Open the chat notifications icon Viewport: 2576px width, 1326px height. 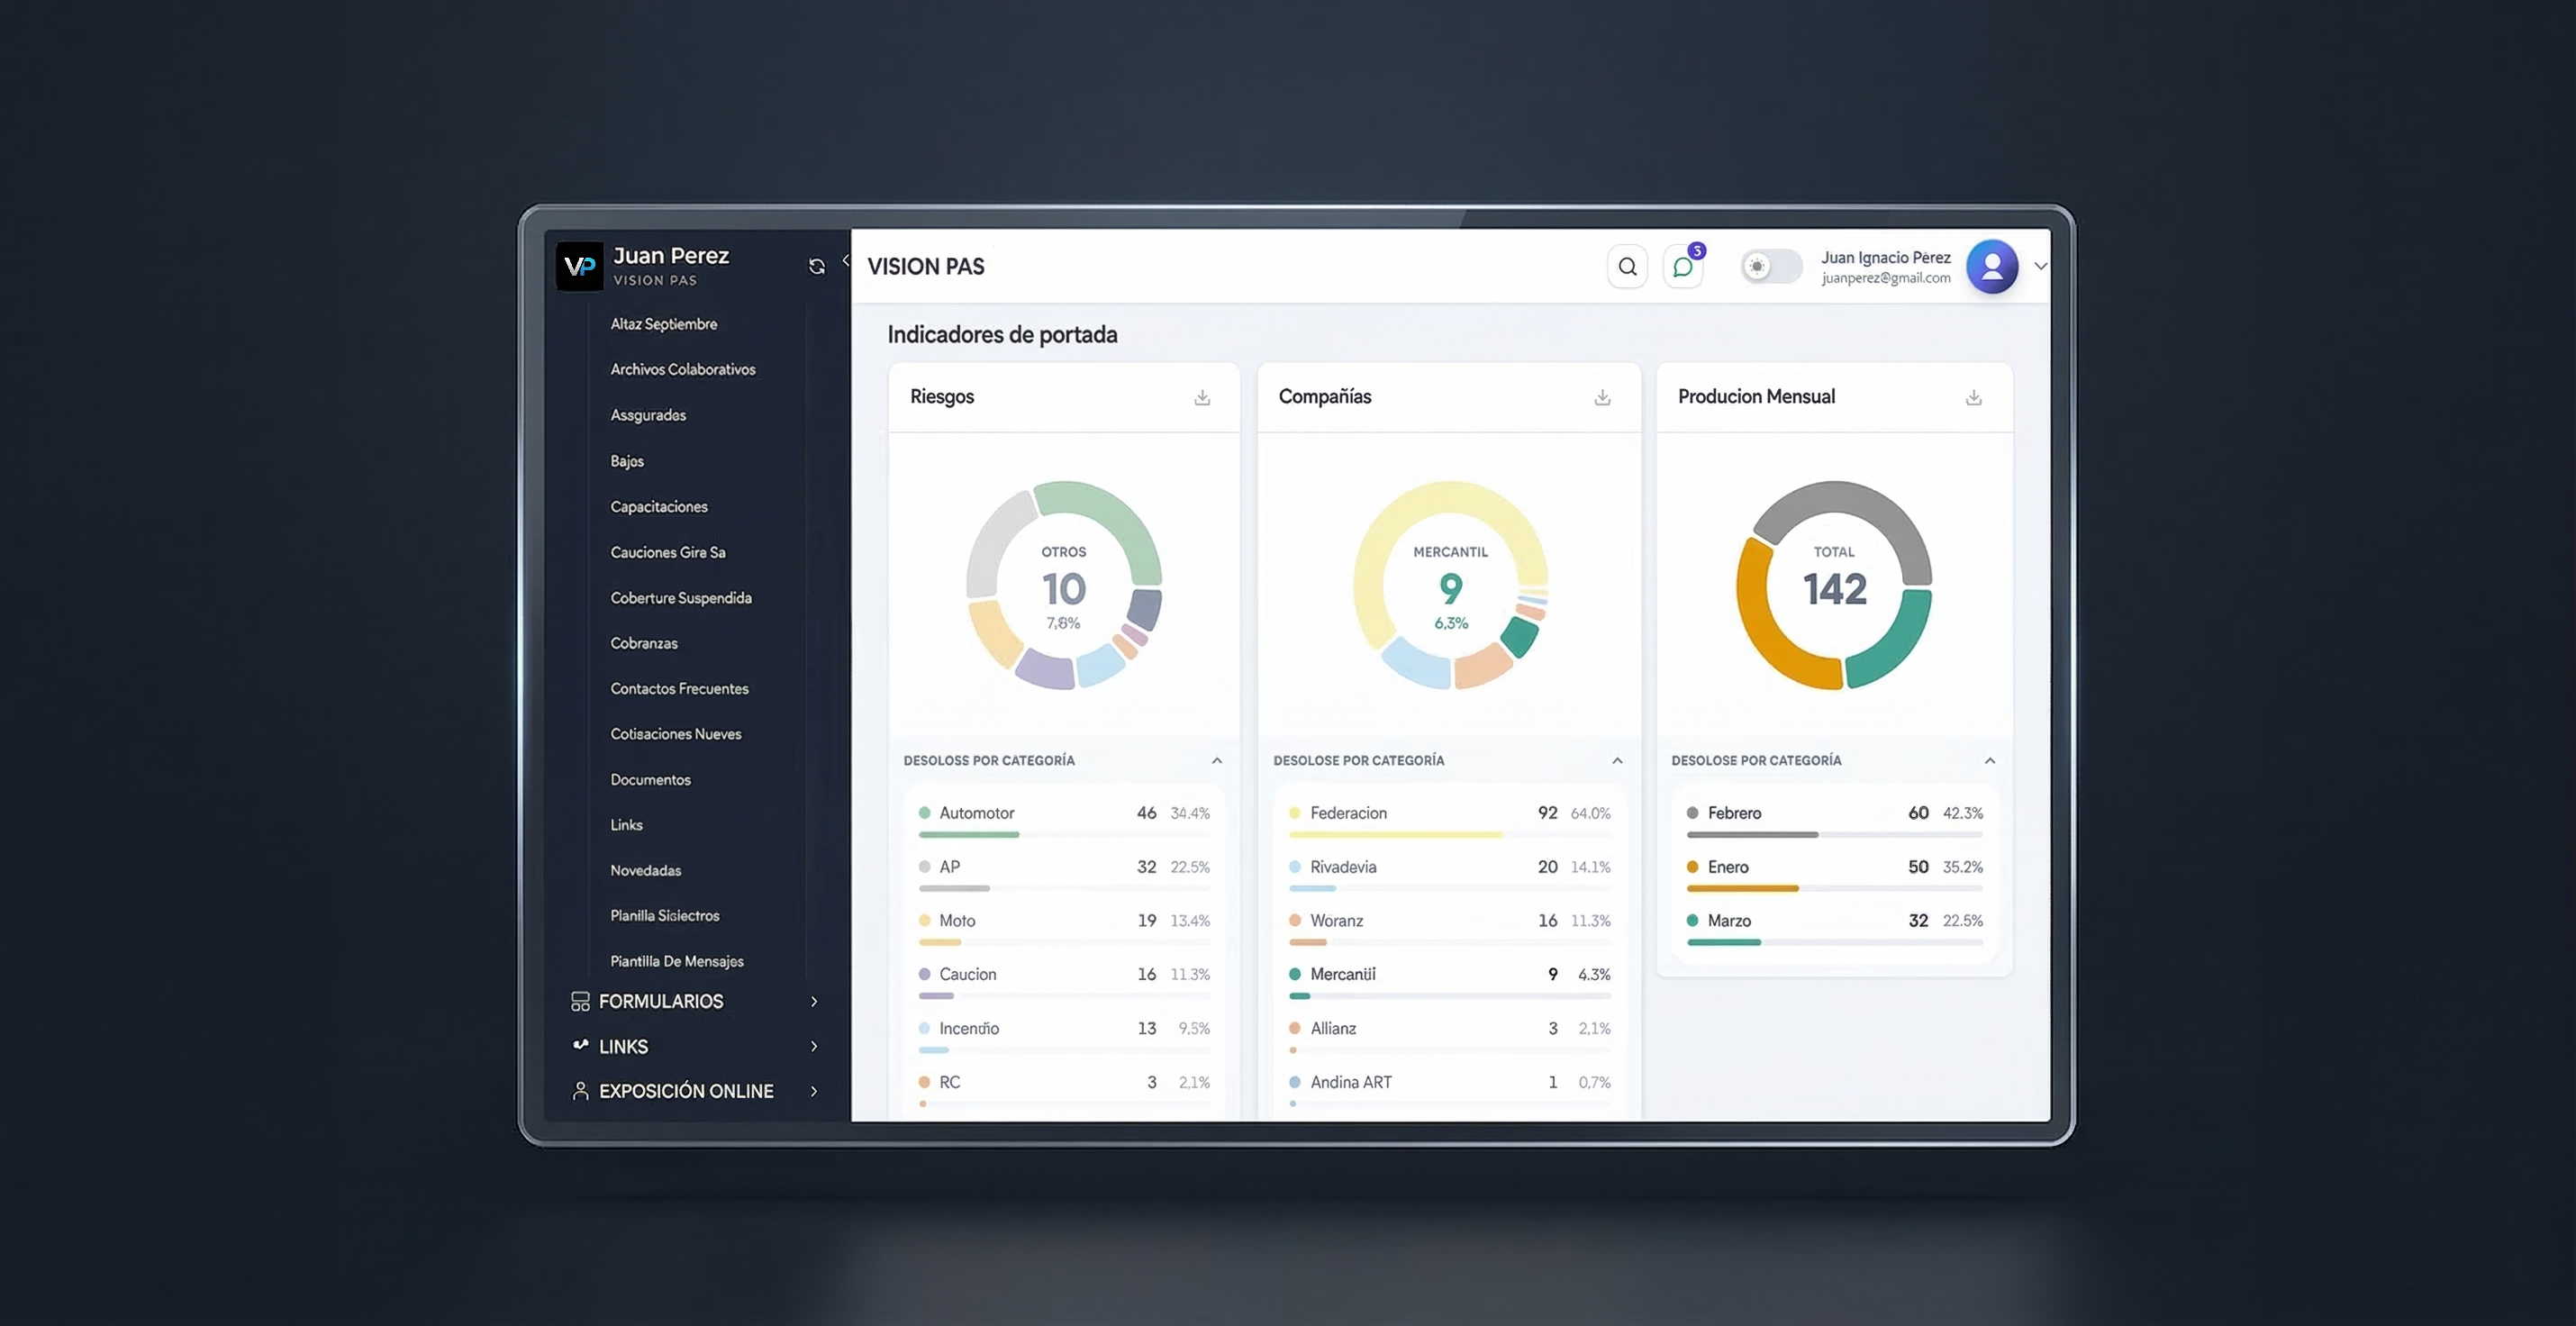1683,267
